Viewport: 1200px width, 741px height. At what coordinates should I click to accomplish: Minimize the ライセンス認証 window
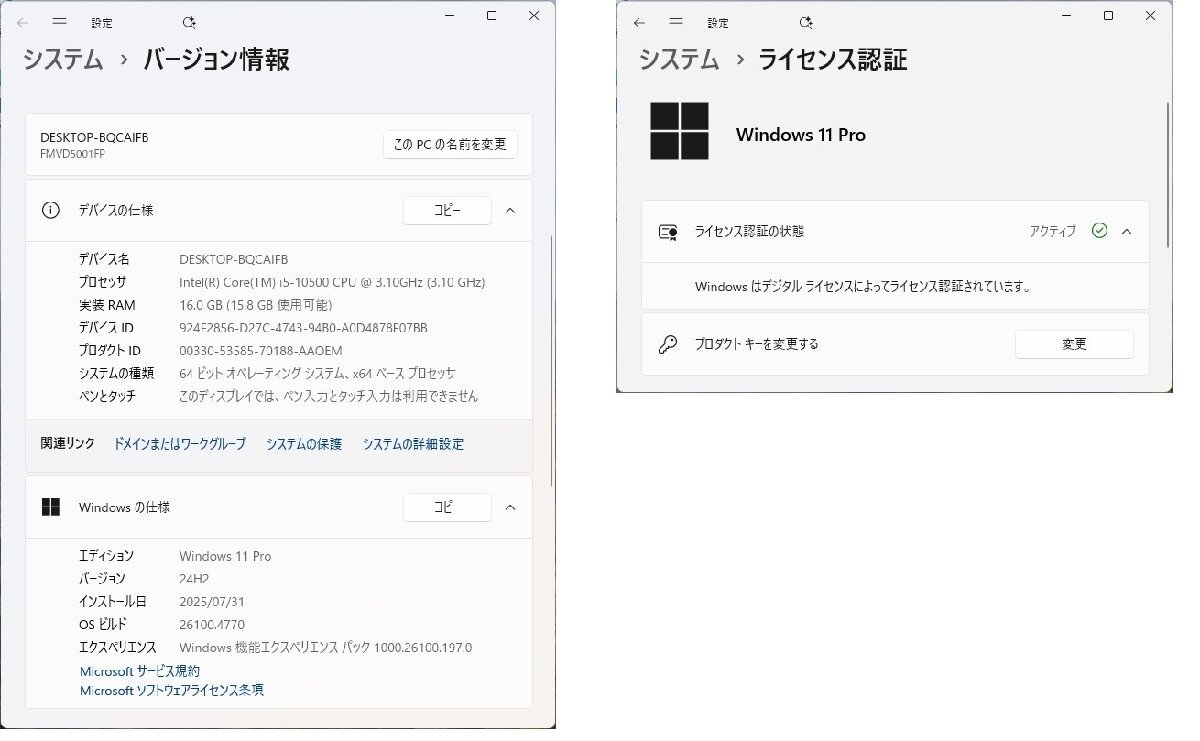point(1064,16)
